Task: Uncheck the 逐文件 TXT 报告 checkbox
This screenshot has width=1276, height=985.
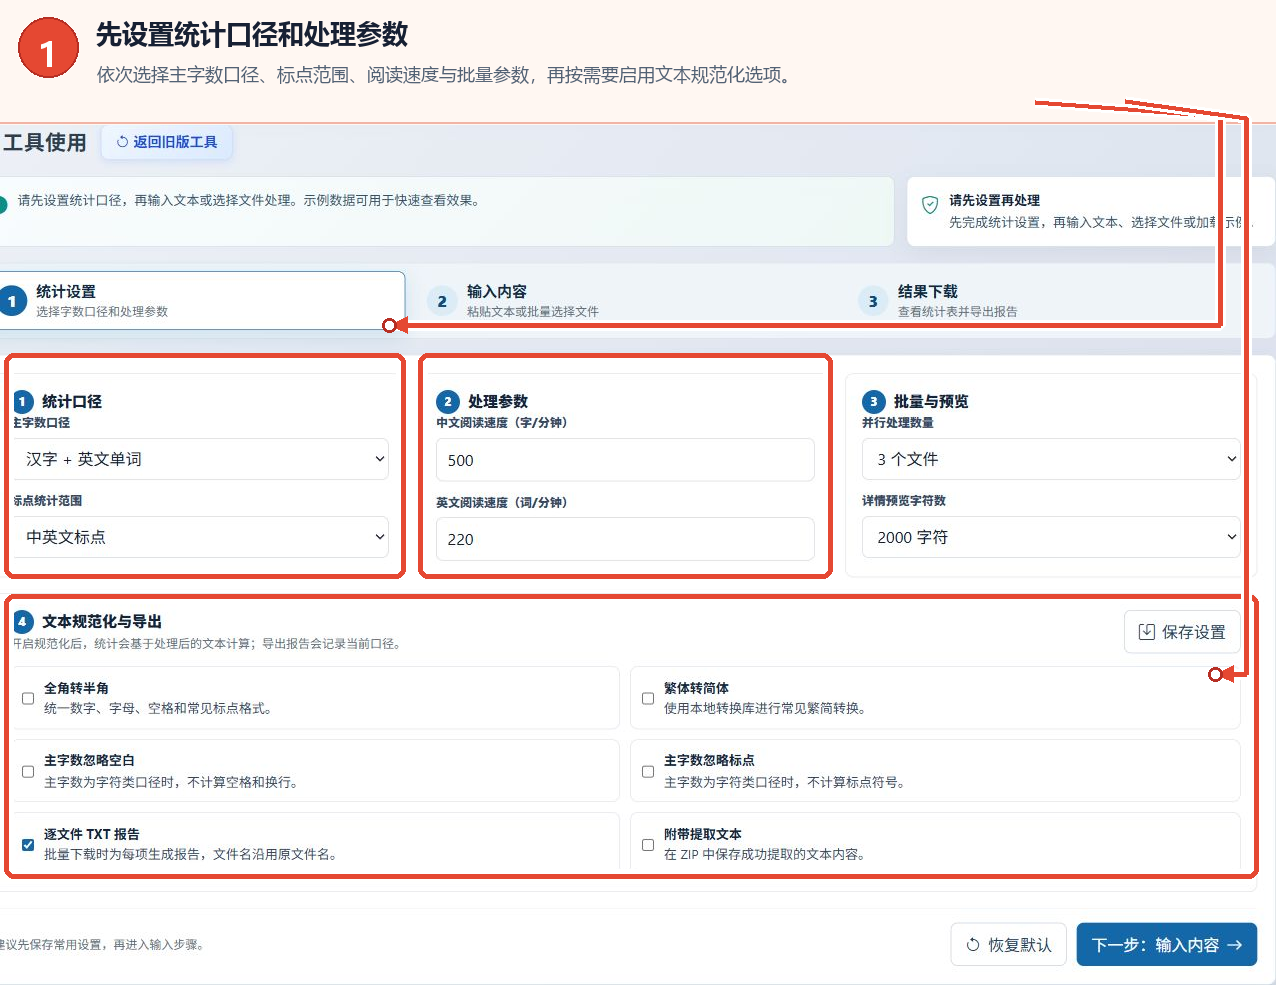Action: 28,844
